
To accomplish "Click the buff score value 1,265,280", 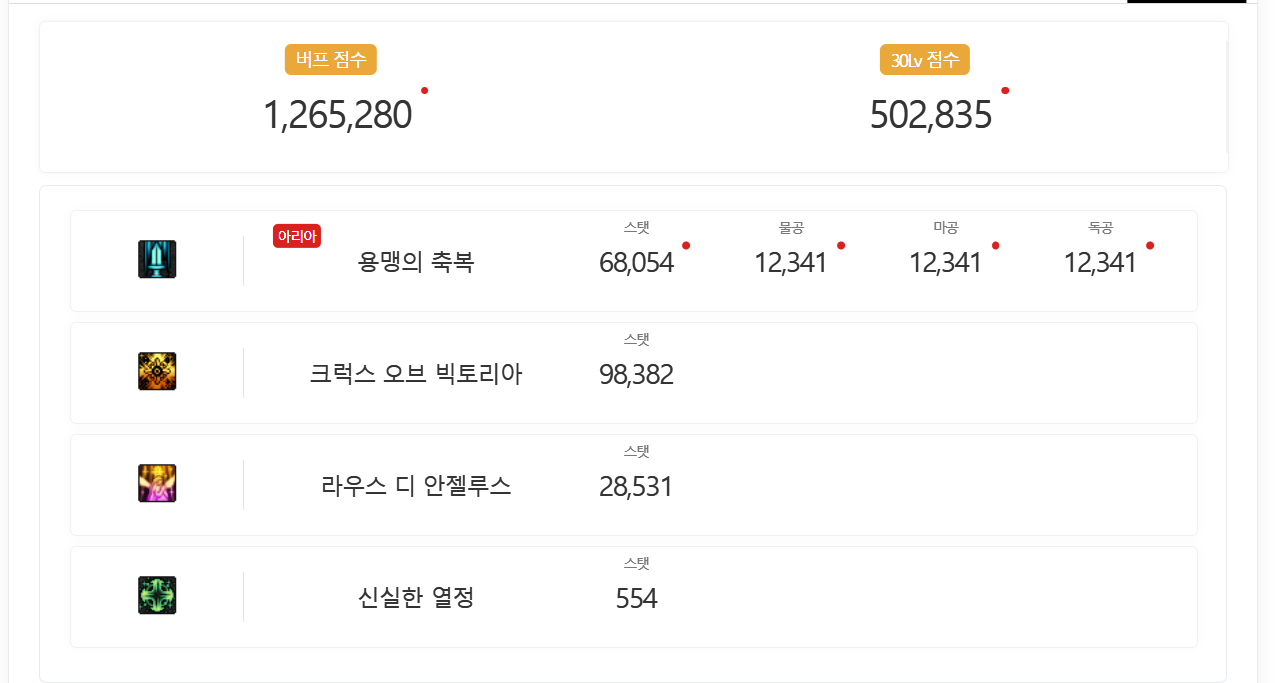I will pyautogui.click(x=338, y=115).
